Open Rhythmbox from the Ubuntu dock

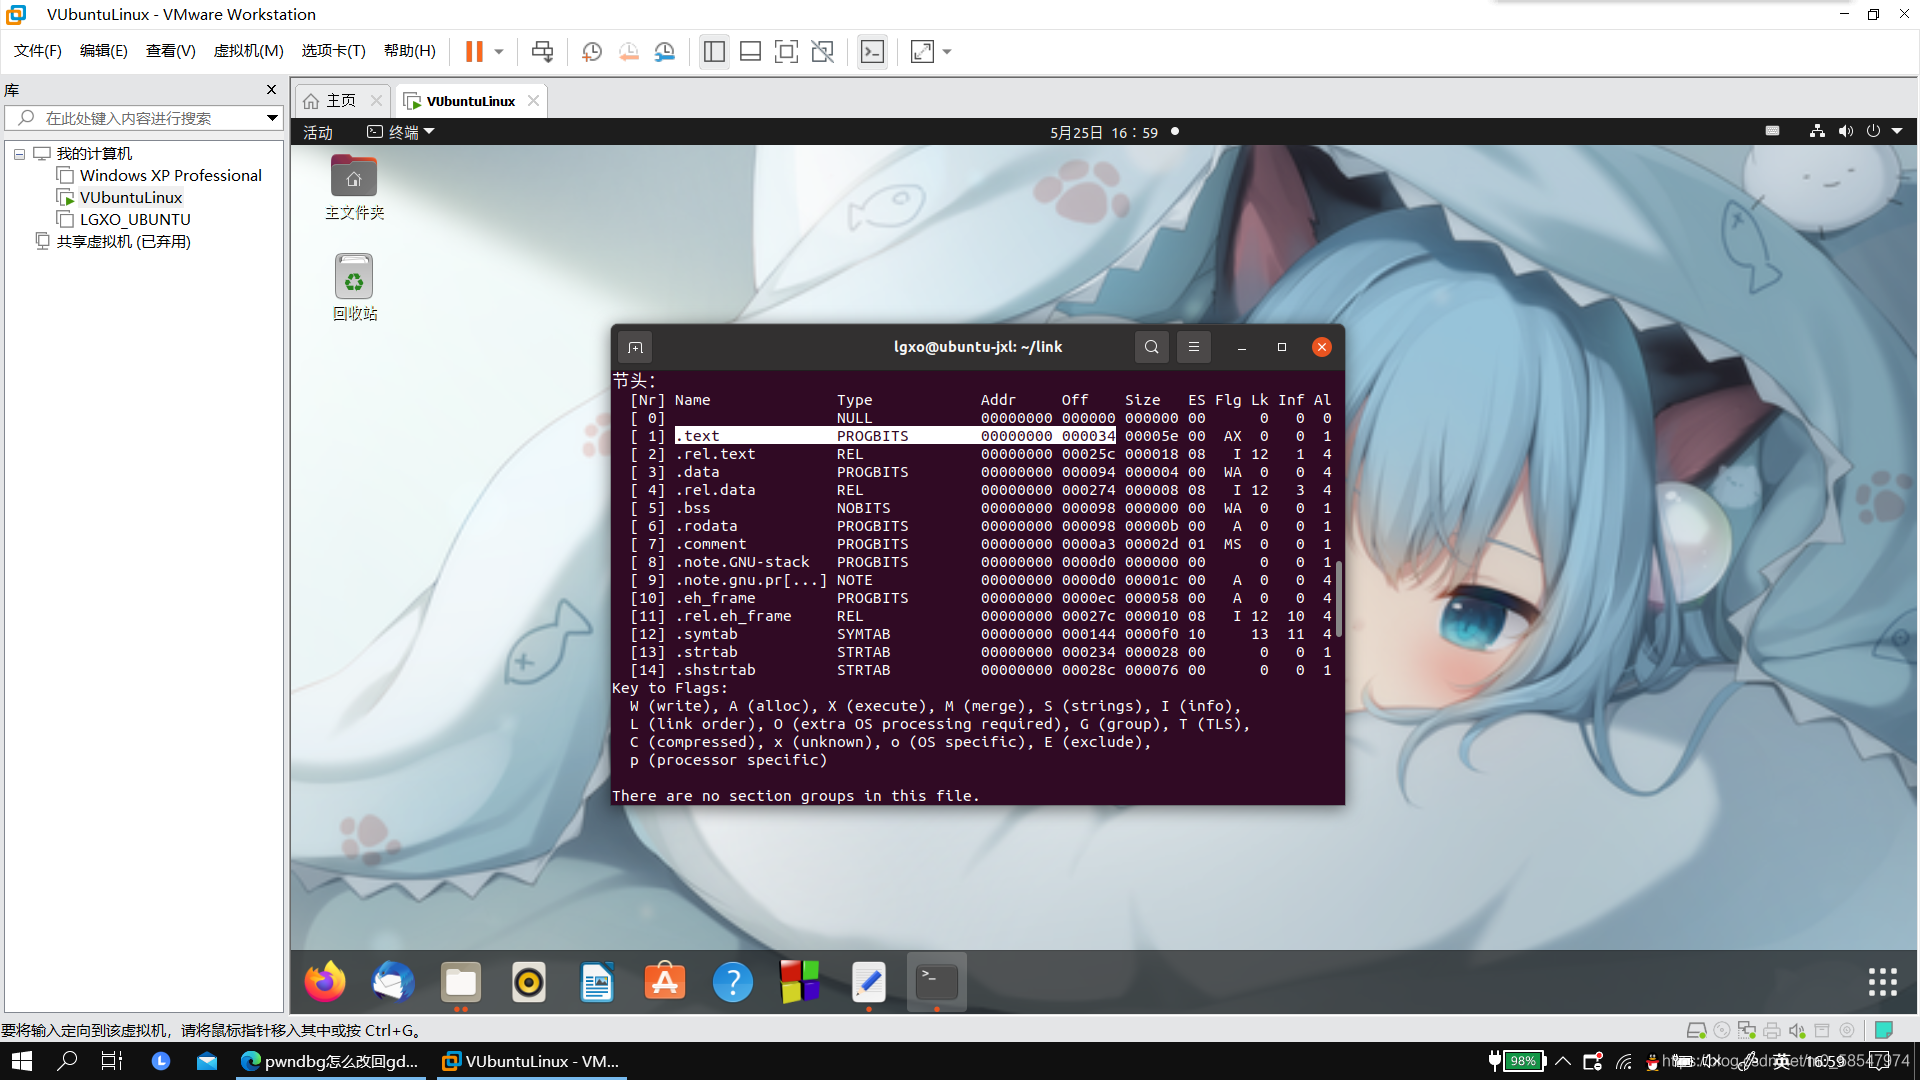click(x=529, y=982)
